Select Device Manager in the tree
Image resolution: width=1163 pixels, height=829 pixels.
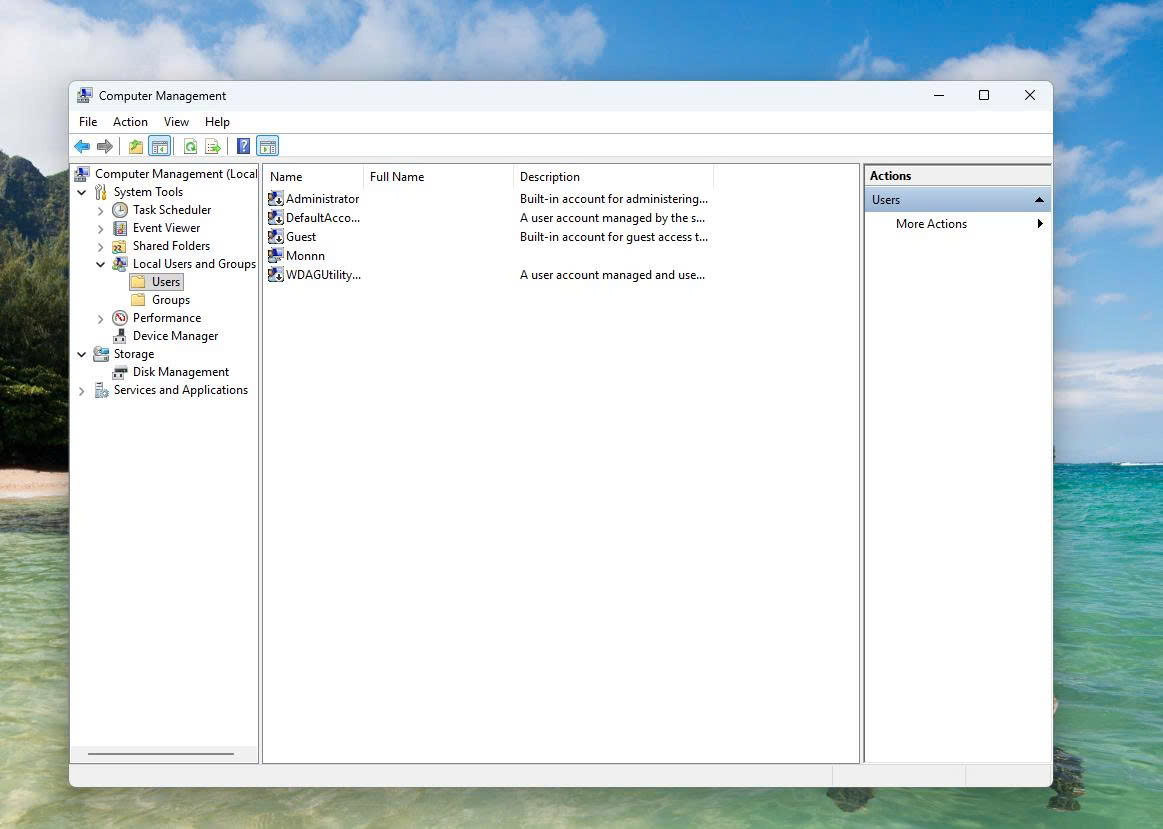coord(175,336)
